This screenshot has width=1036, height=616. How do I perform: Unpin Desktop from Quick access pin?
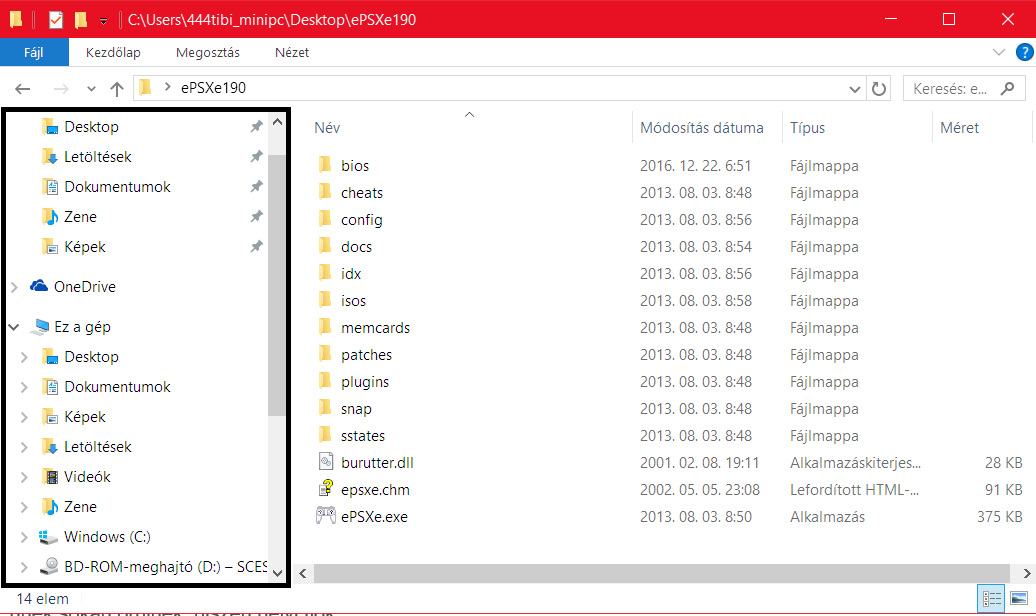tap(256, 126)
